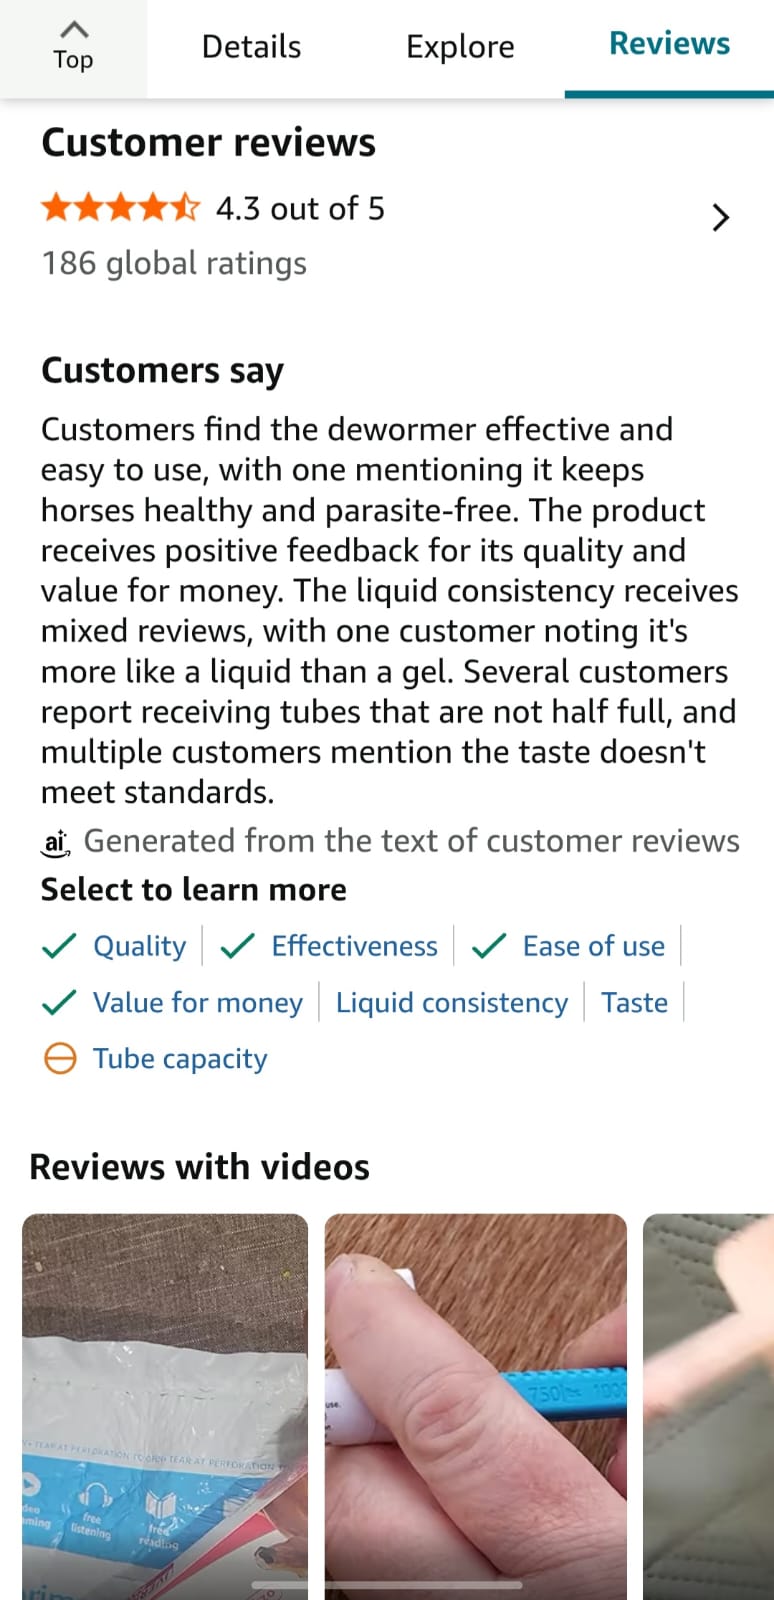Switch to the Details tab
This screenshot has width=774, height=1600.
pos(251,47)
